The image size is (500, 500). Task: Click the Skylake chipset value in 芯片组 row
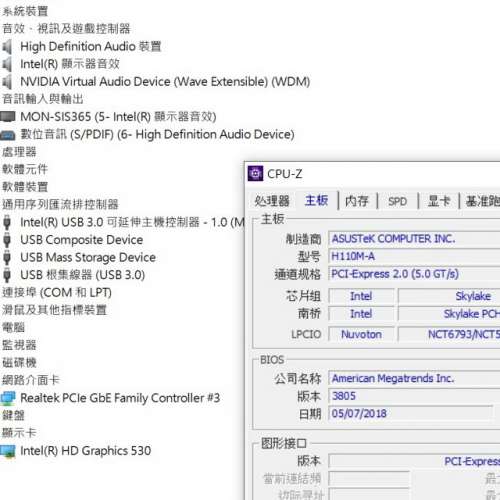pyautogui.click(x=449, y=296)
